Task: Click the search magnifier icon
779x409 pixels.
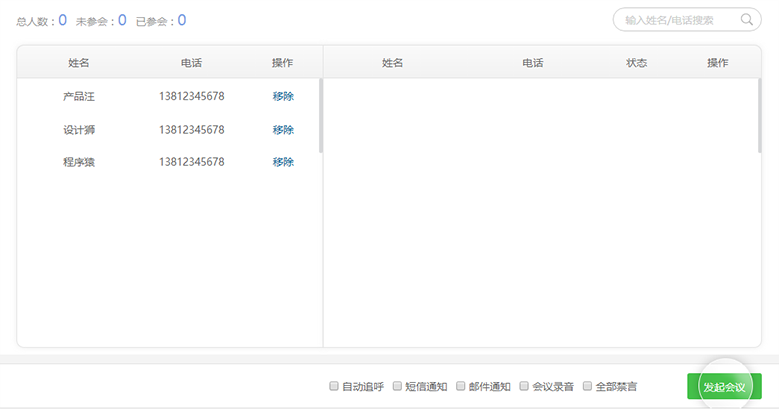Action: pyautogui.click(x=746, y=20)
